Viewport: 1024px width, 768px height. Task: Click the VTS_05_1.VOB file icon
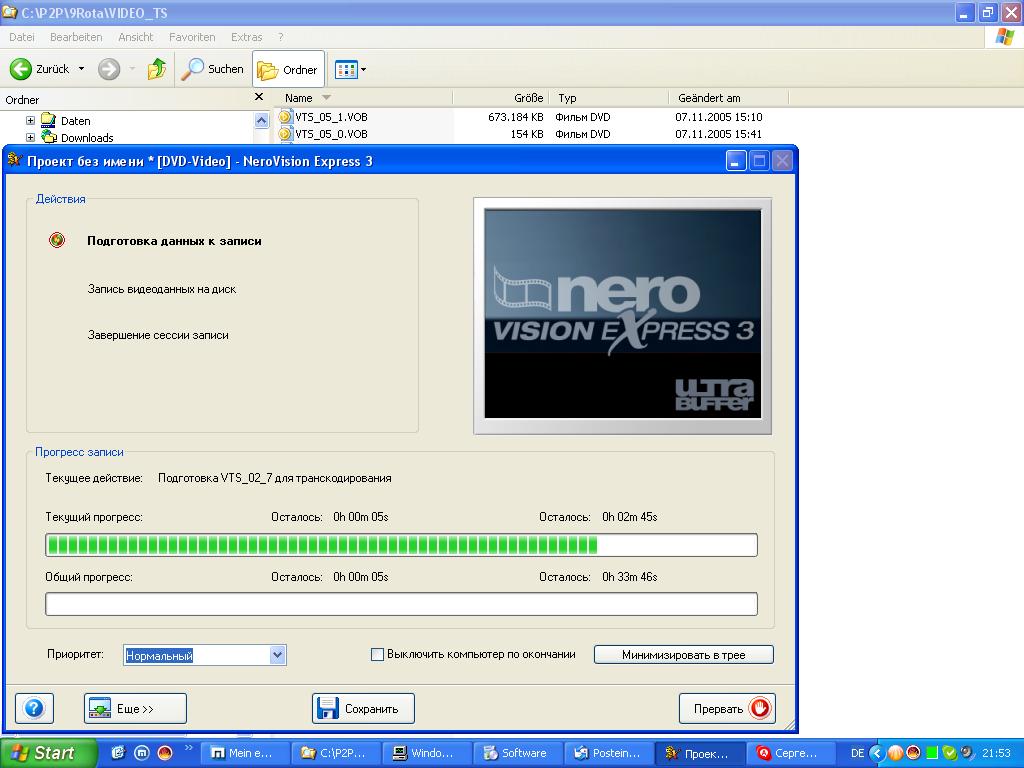pos(285,117)
